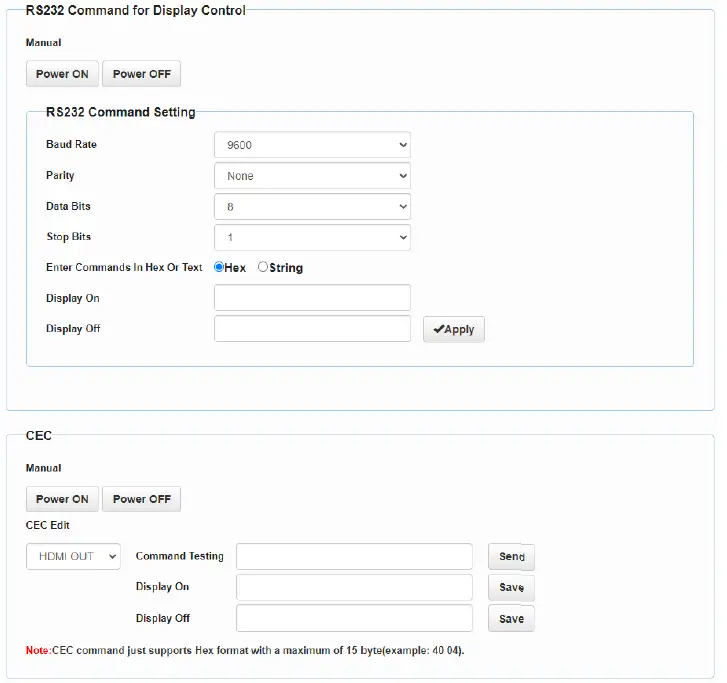This screenshot has width=727, height=683.
Task: Focus RS232 Display Off input field
Action: tap(312, 329)
